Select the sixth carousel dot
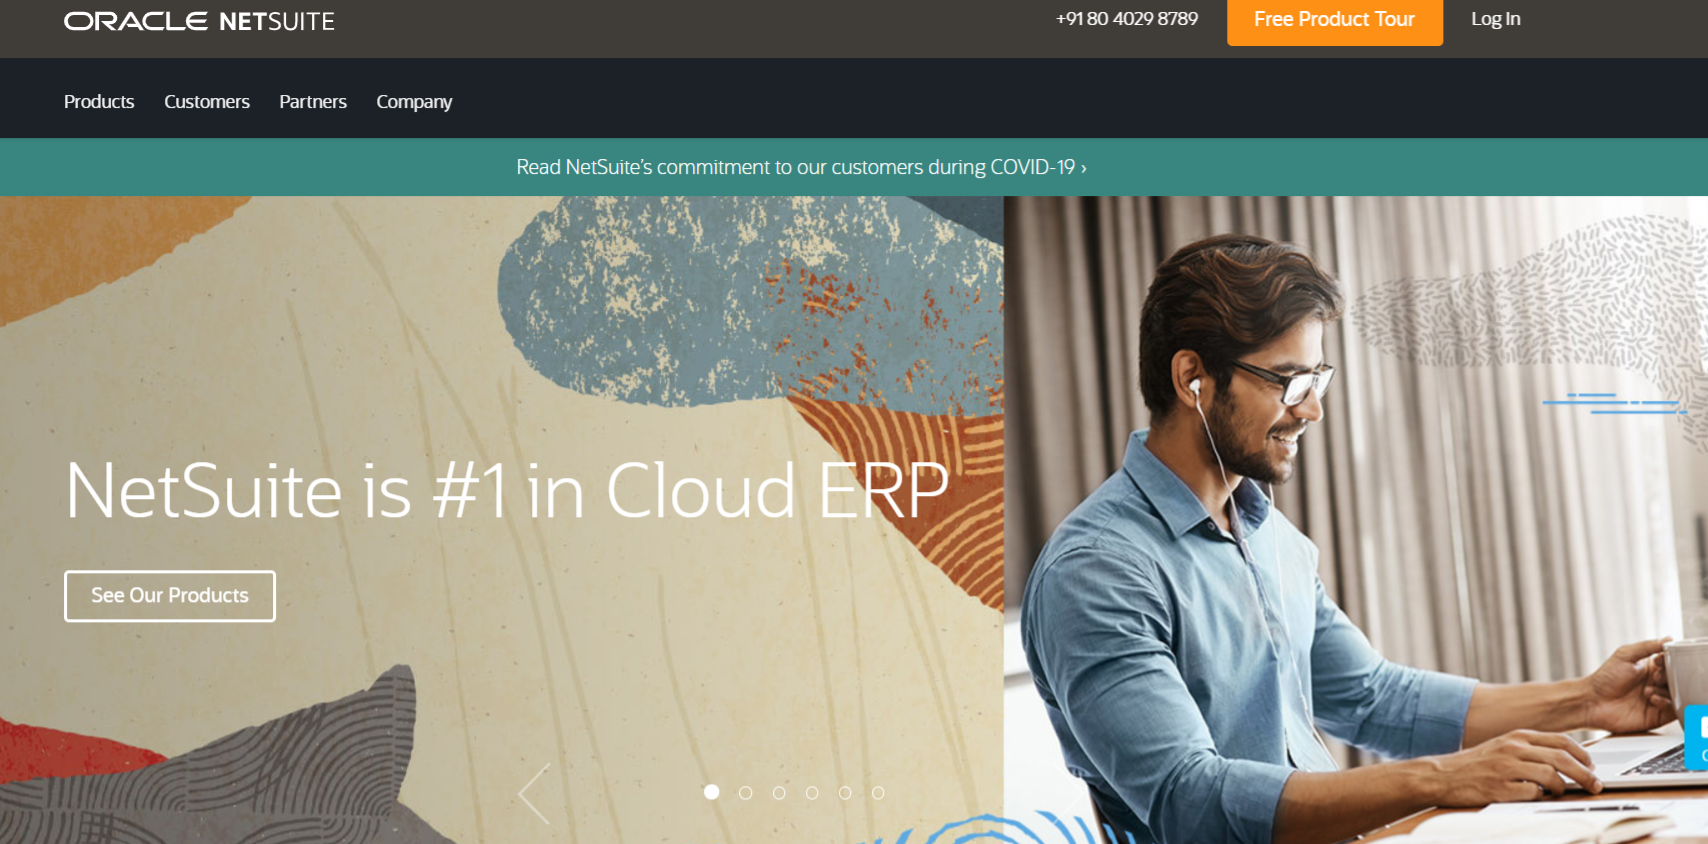The width and height of the screenshot is (1708, 844). [878, 793]
